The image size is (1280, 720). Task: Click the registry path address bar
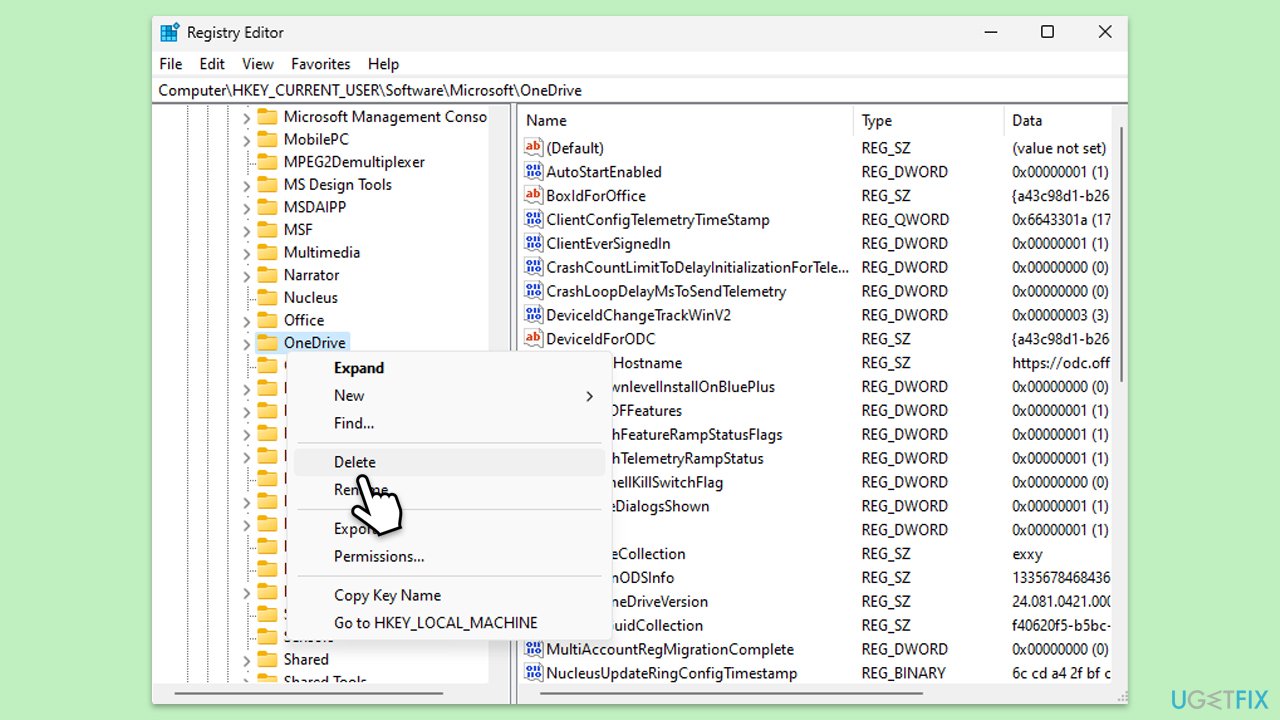(640, 90)
